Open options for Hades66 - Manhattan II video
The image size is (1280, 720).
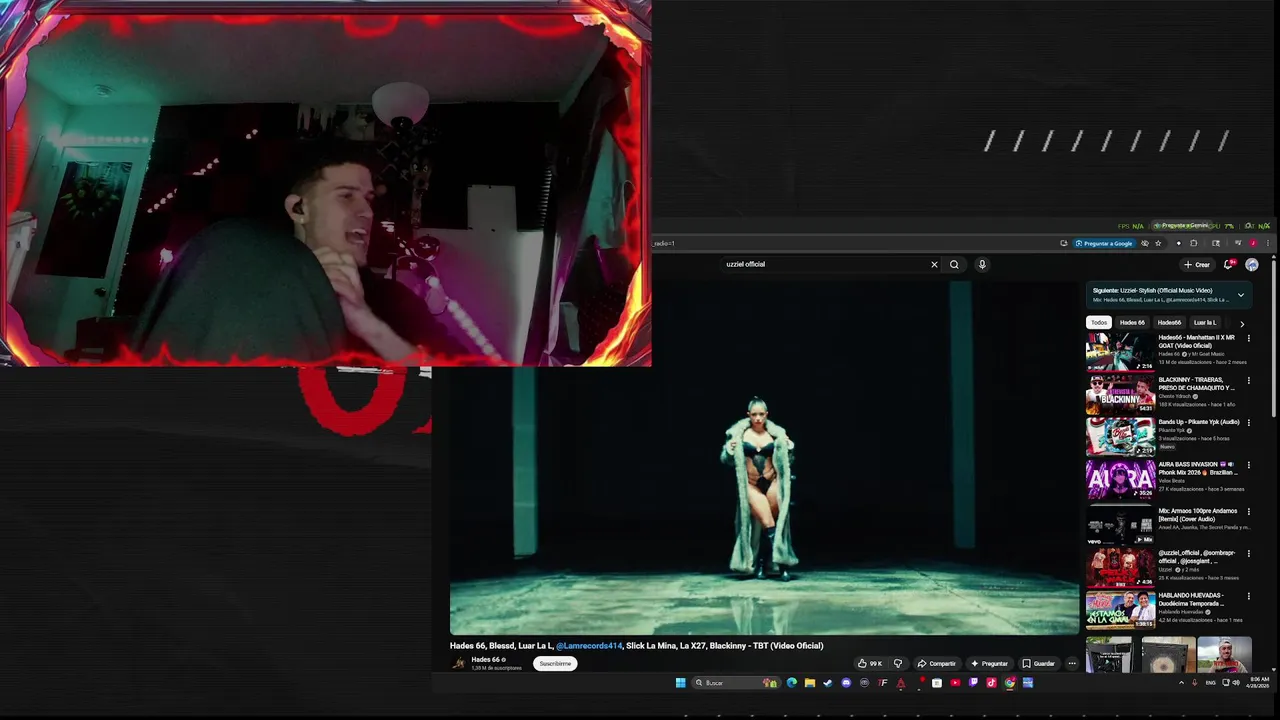coord(1248,338)
